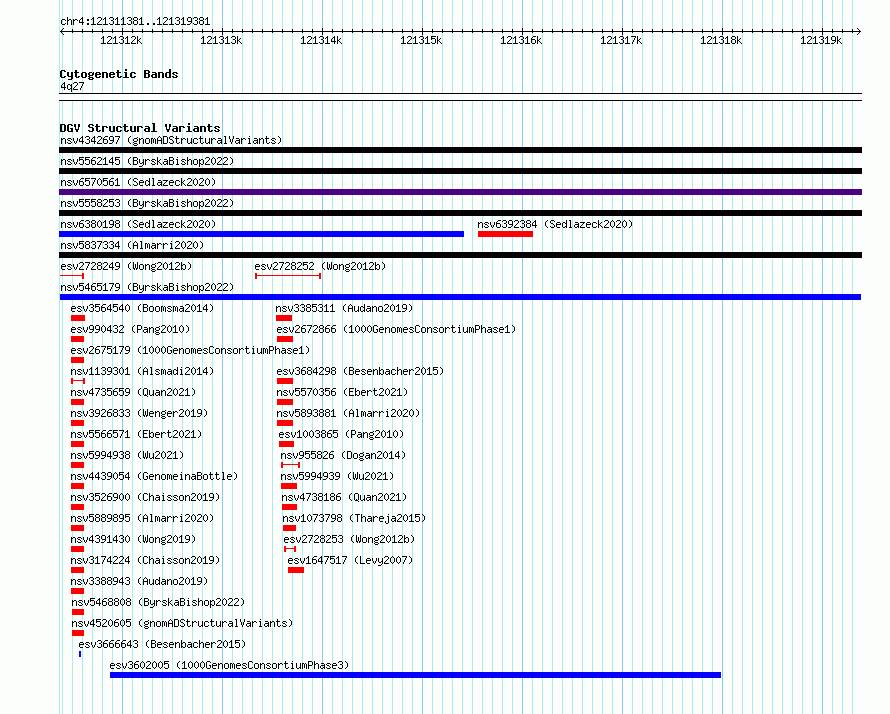Select esv1647517 Levy2007 variant
890x714 pixels.
click(x=296, y=570)
